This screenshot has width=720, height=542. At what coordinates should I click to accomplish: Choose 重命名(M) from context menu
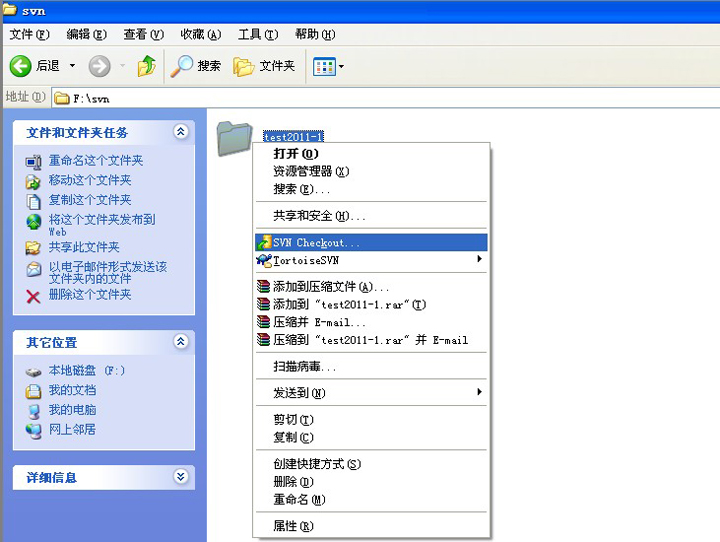click(x=371, y=499)
